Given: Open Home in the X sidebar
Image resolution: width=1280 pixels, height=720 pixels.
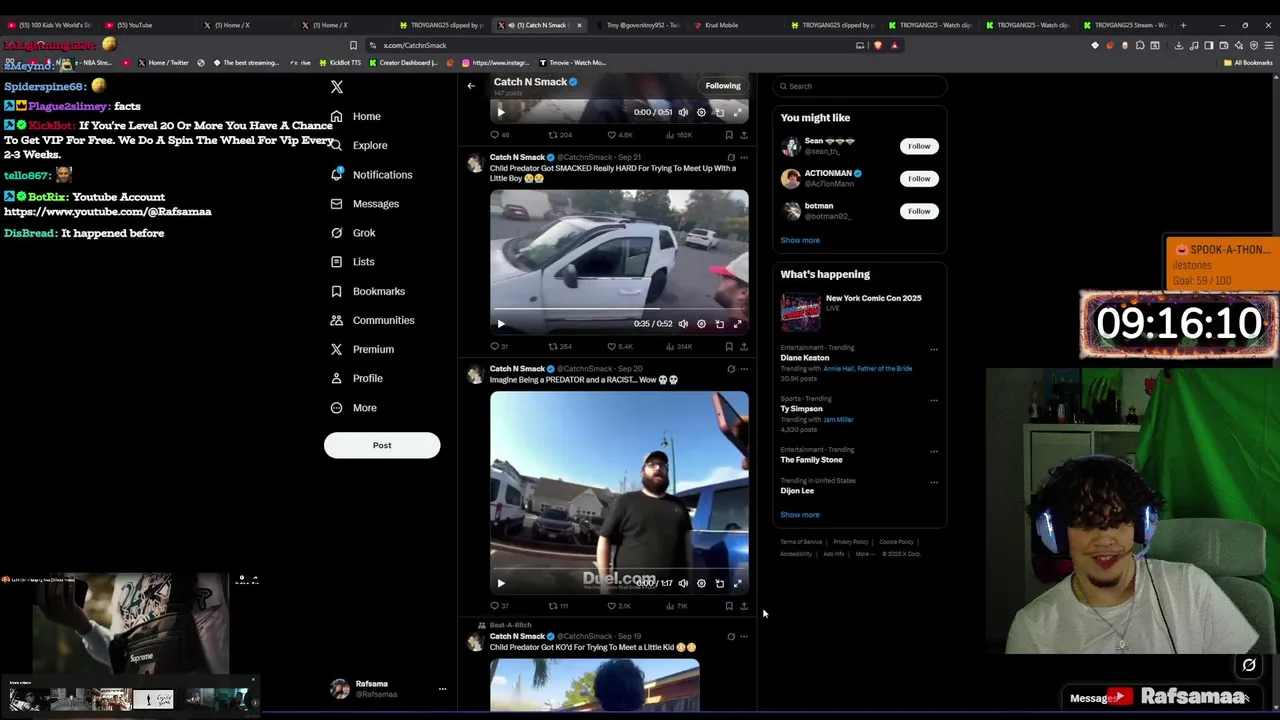Looking at the screenshot, I should click(356, 116).
